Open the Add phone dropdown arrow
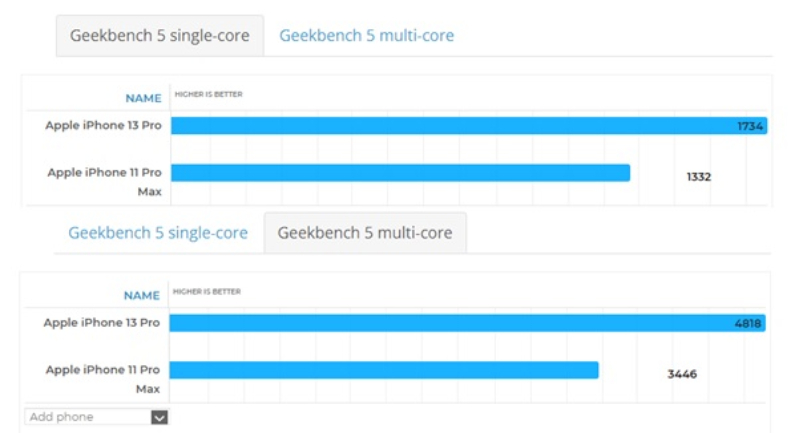 tap(159, 417)
